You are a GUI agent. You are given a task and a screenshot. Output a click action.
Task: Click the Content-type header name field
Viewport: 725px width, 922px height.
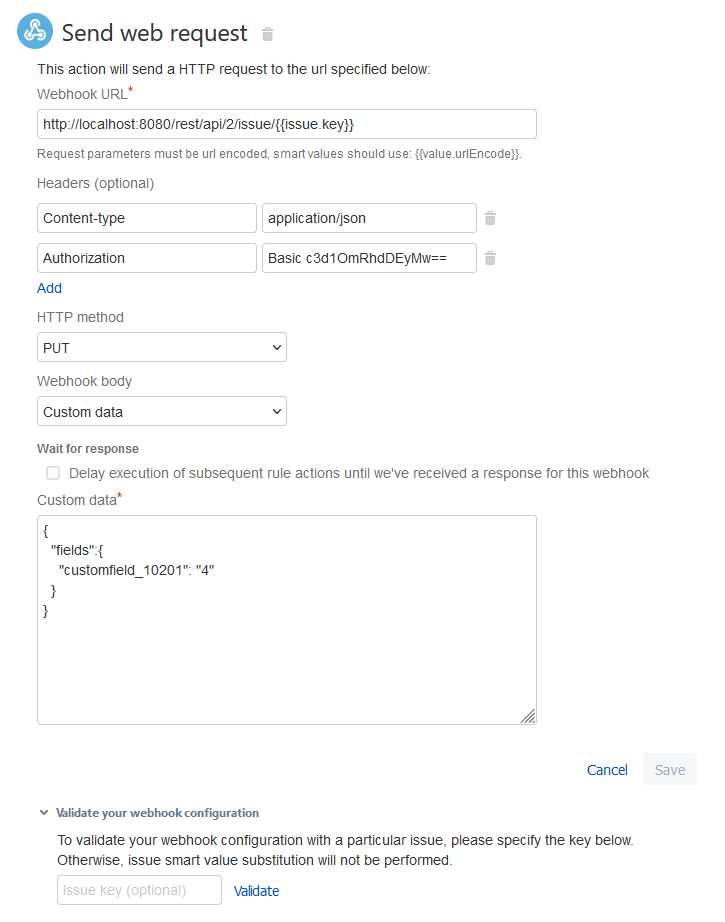pos(147,218)
